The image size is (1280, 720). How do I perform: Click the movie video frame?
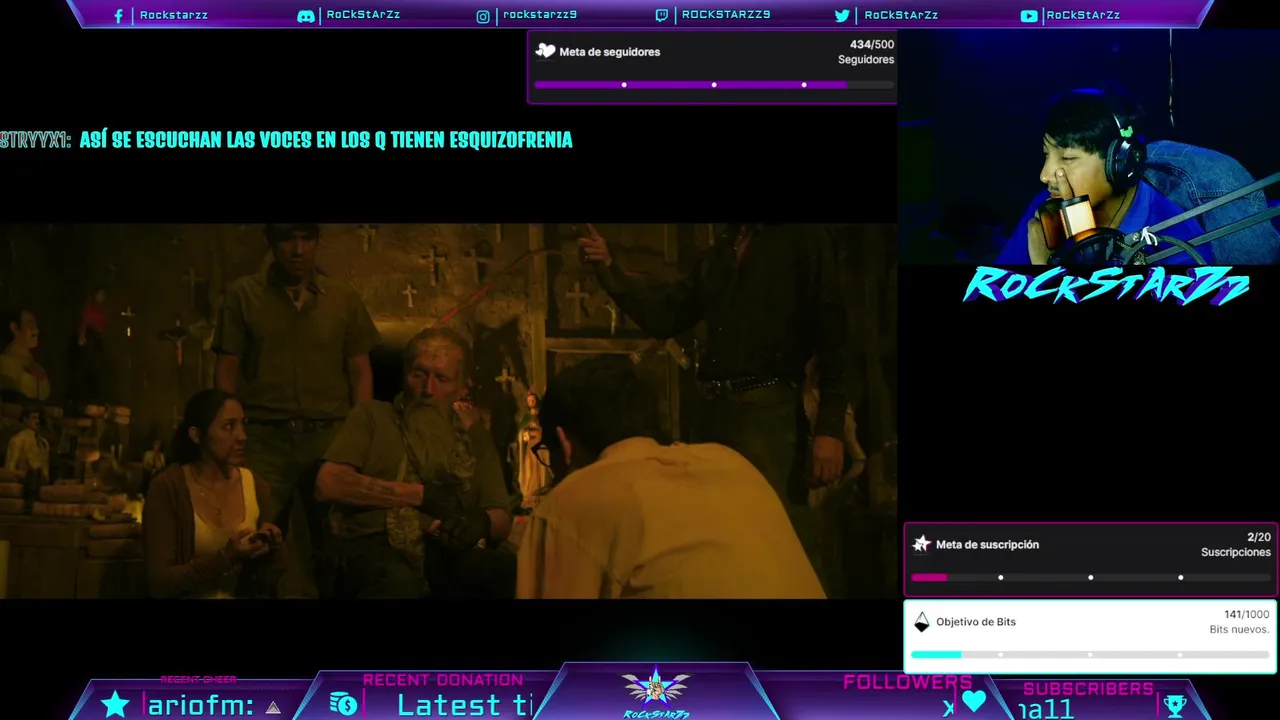[448, 411]
